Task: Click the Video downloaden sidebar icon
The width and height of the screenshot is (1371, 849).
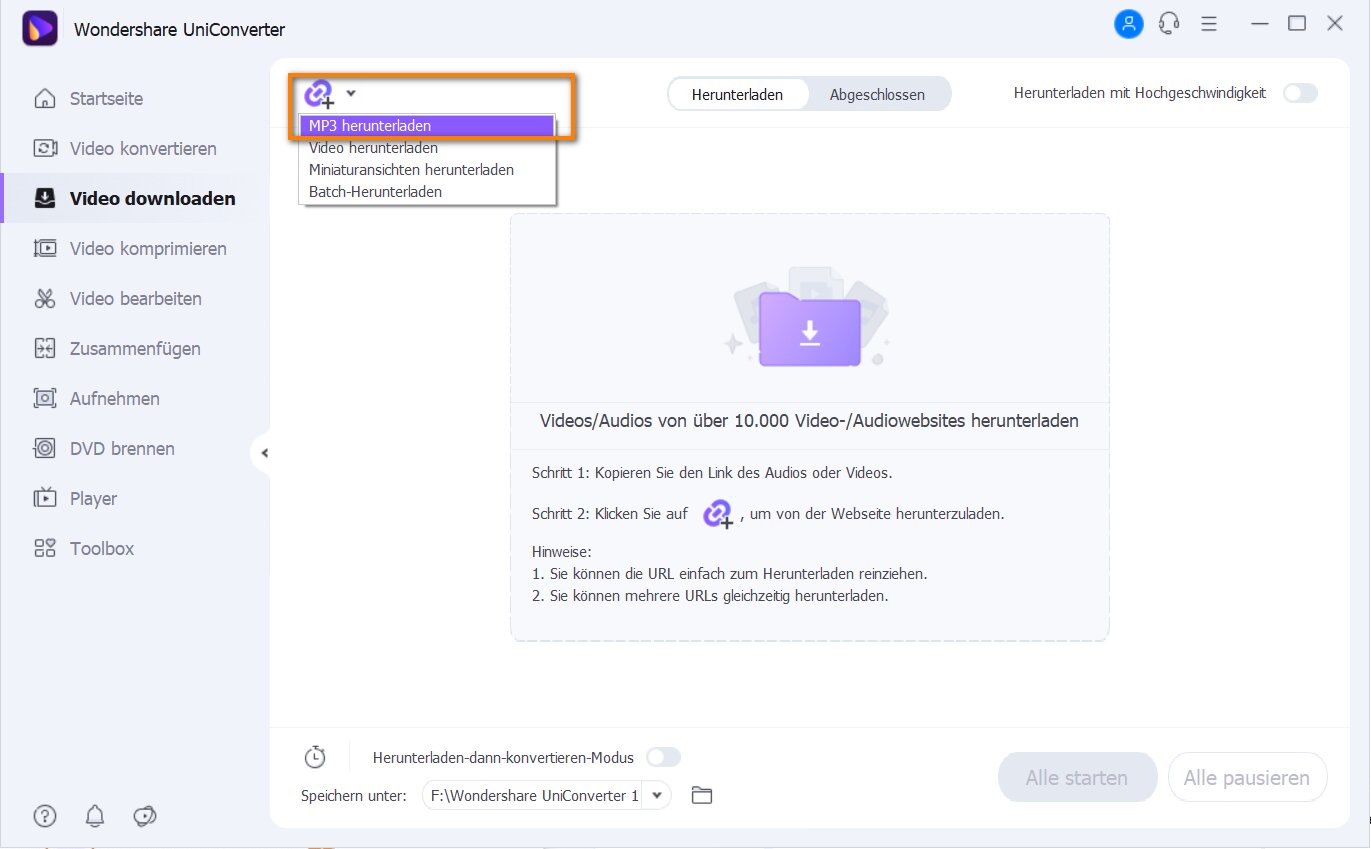Action: click(x=45, y=198)
